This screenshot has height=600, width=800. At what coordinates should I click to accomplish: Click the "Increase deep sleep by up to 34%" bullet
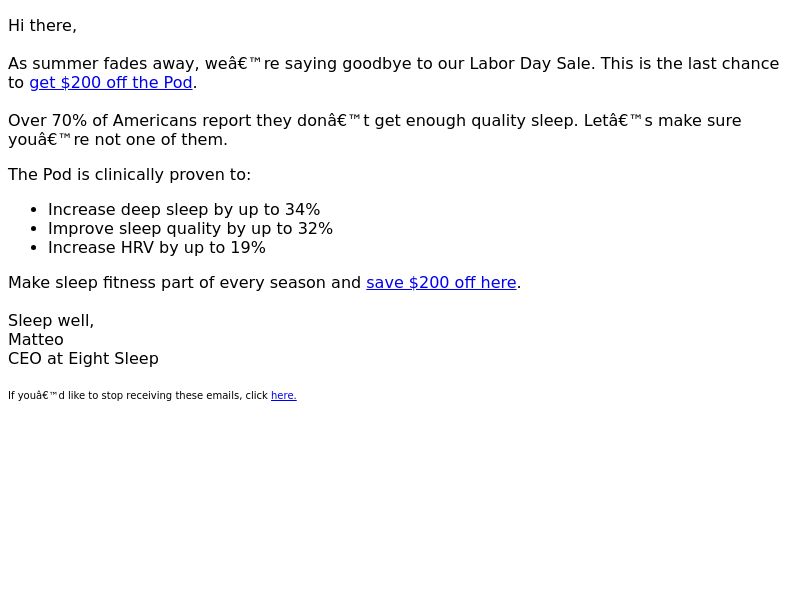[184, 210]
